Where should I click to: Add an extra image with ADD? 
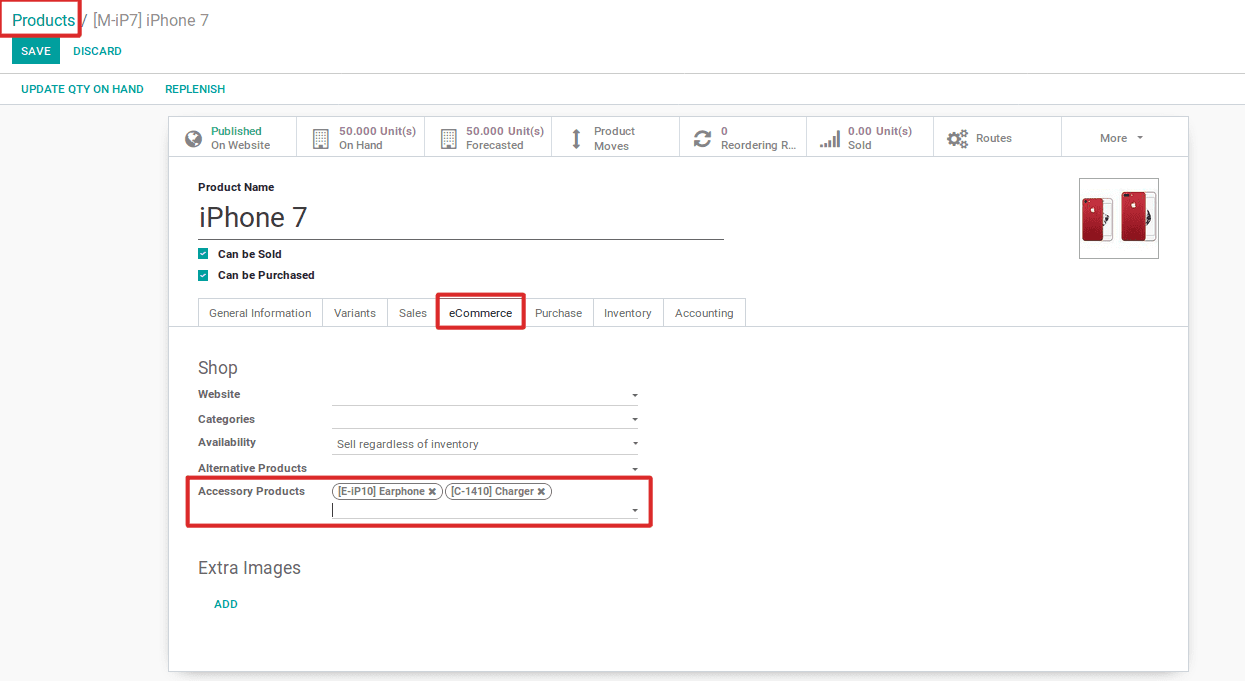[226, 604]
